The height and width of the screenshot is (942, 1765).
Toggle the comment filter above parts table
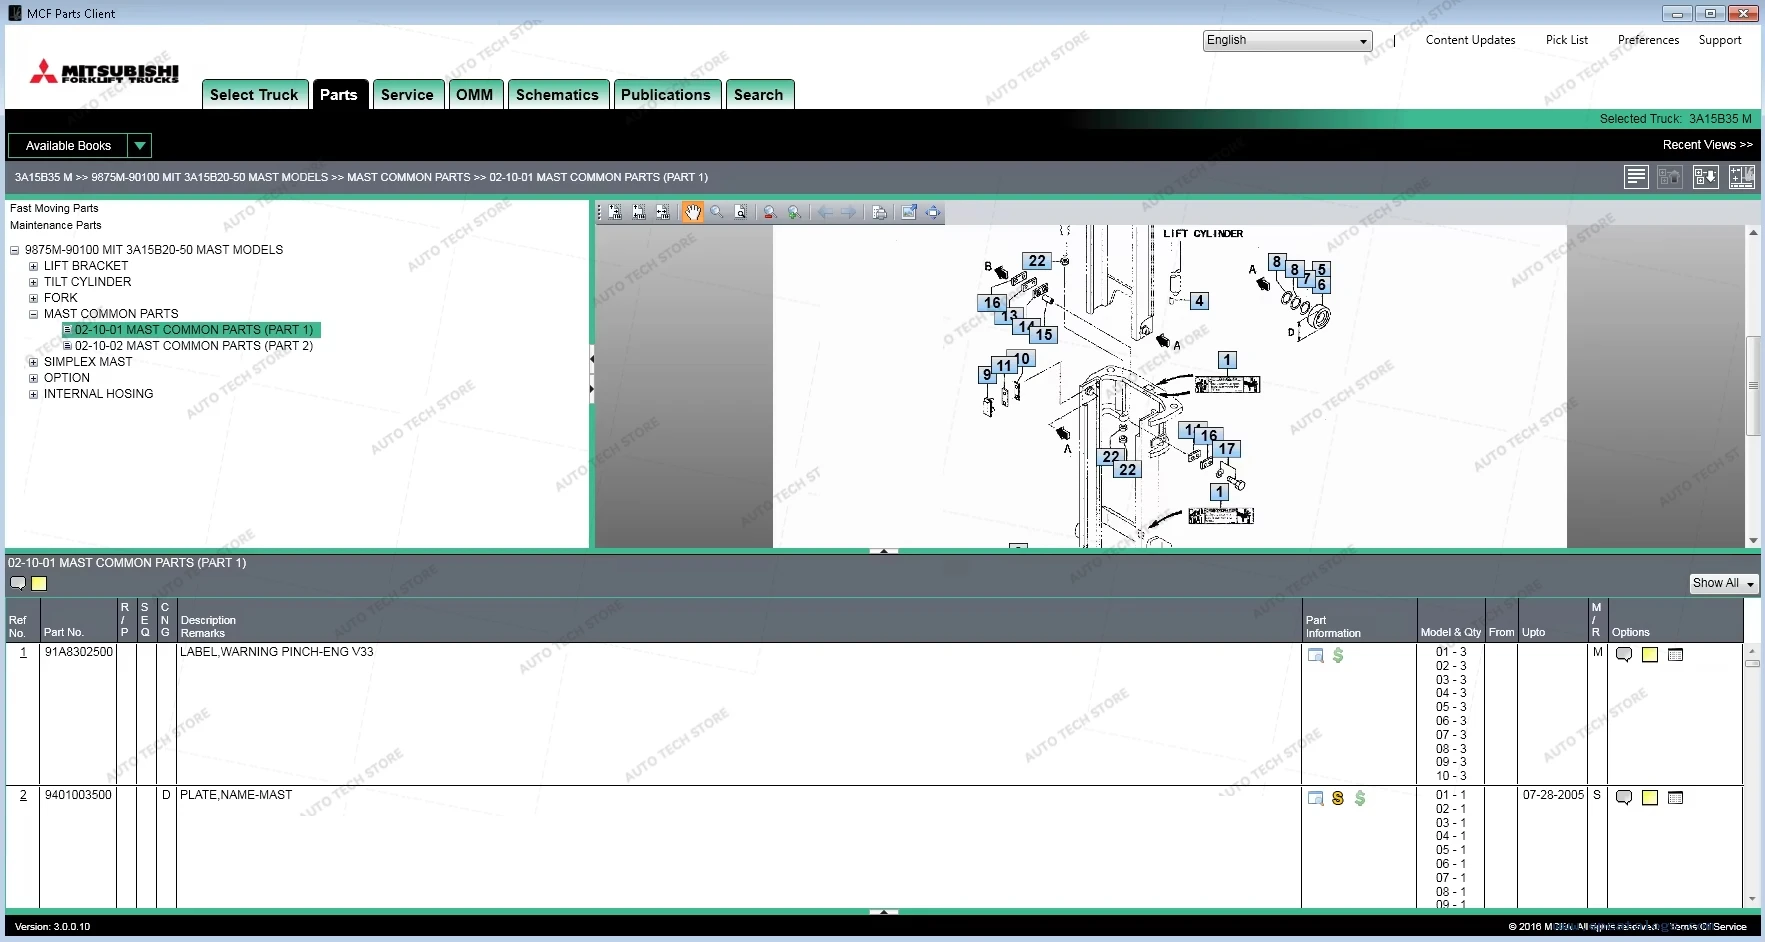click(18, 584)
